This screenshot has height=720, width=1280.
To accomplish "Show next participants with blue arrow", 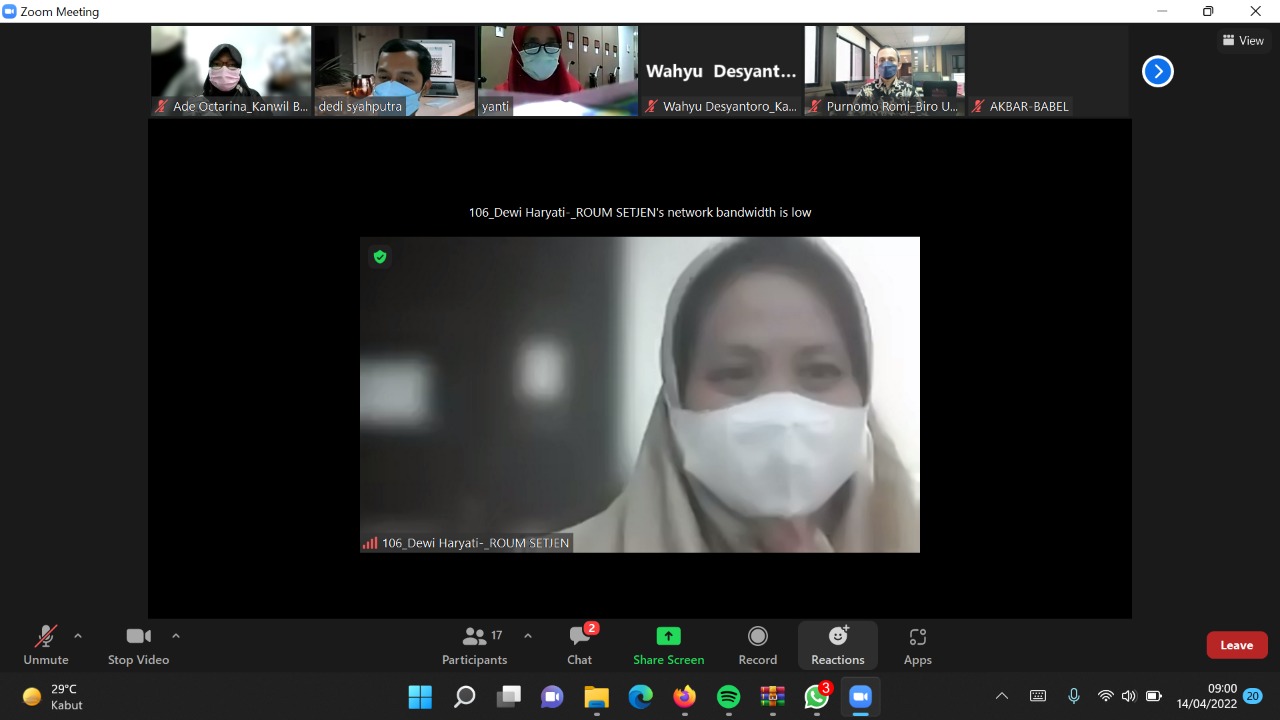I will [1158, 71].
